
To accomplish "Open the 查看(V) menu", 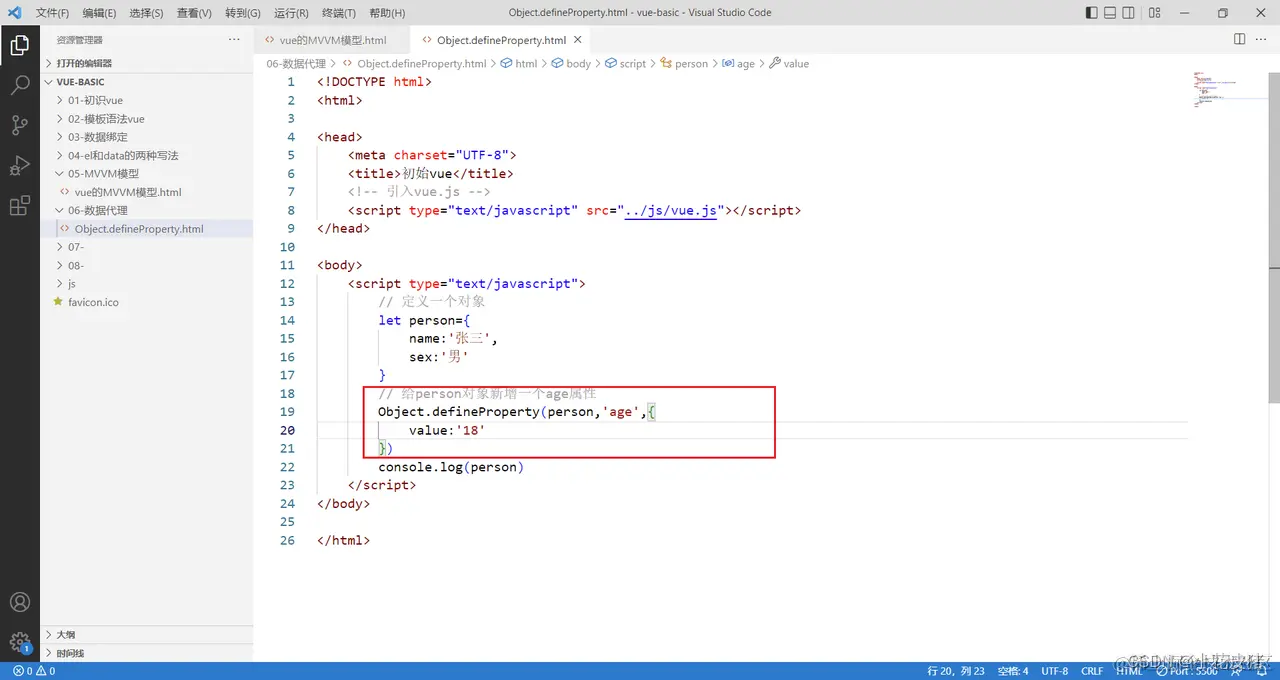I will coord(194,13).
